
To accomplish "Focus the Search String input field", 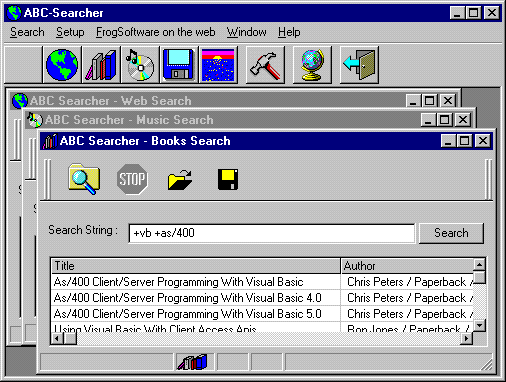I will point(272,233).
